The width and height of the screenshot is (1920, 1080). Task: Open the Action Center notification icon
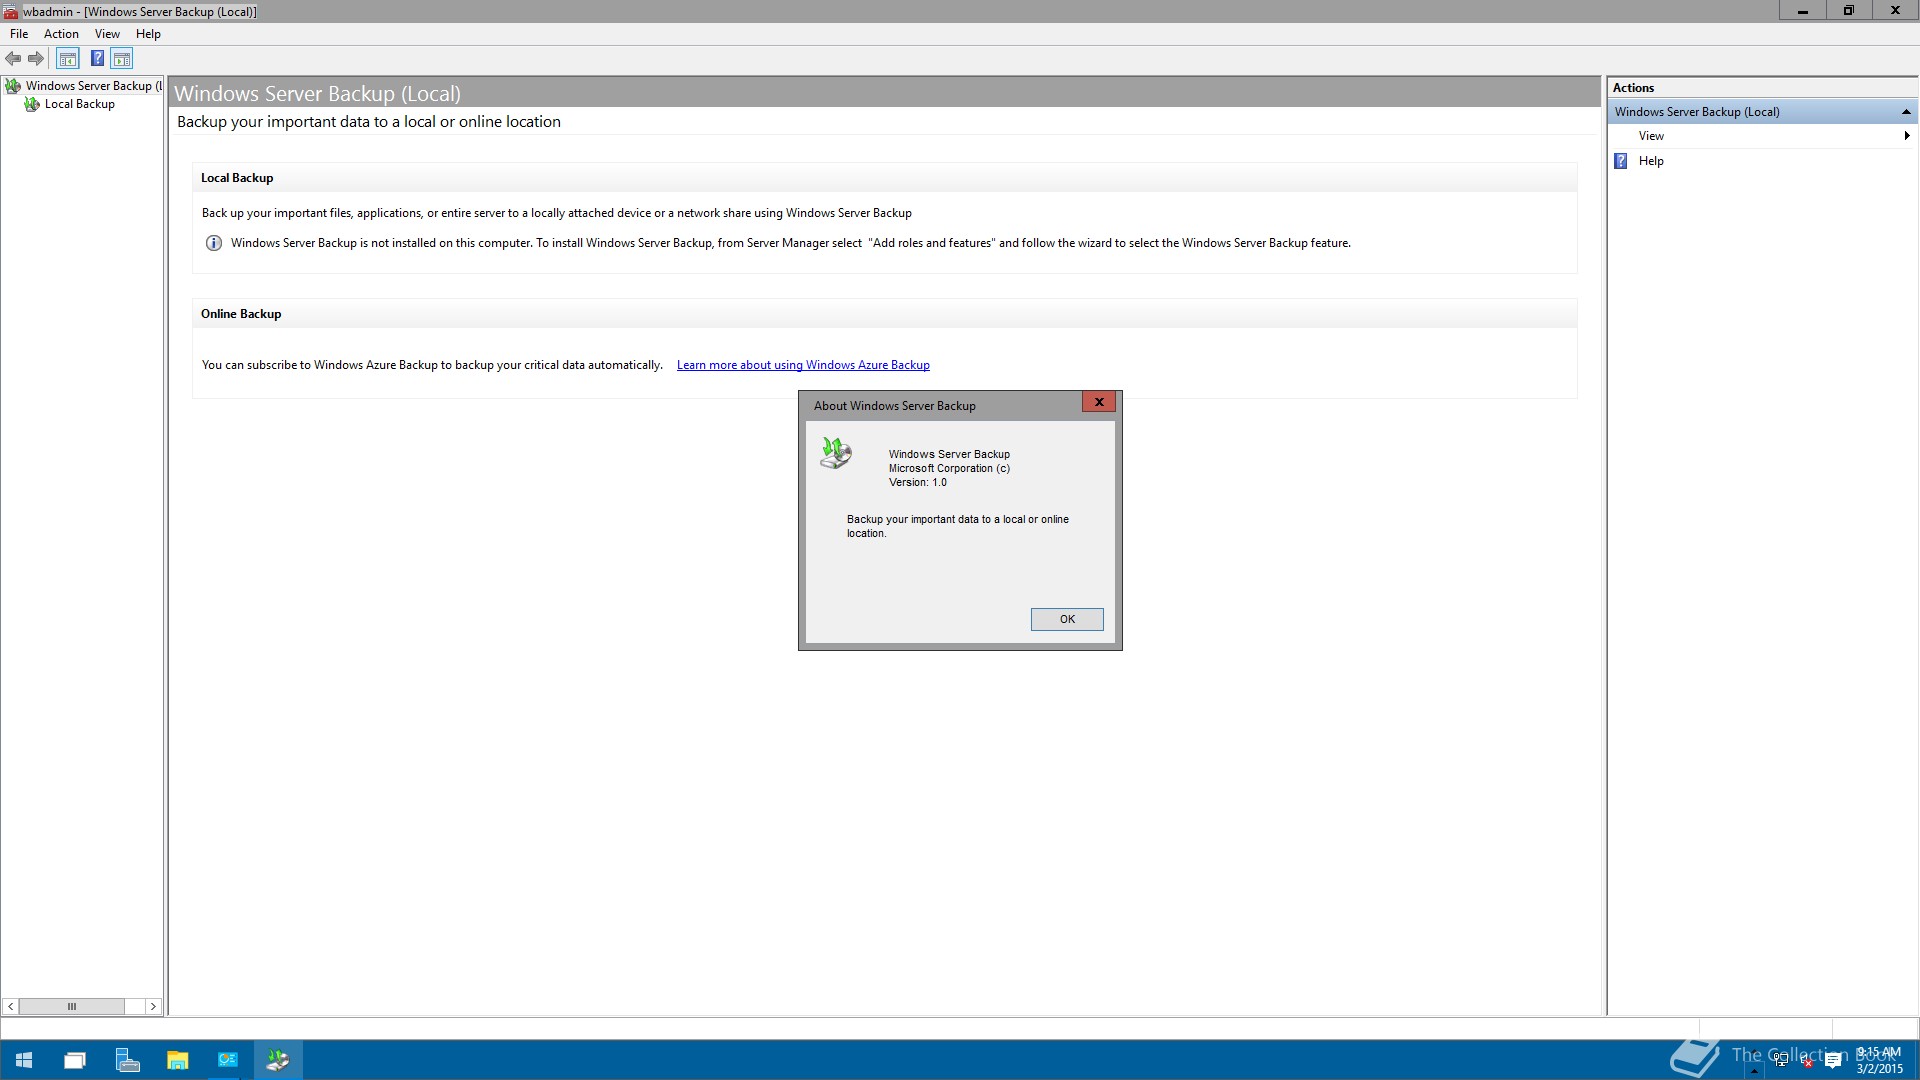(x=1833, y=1061)
